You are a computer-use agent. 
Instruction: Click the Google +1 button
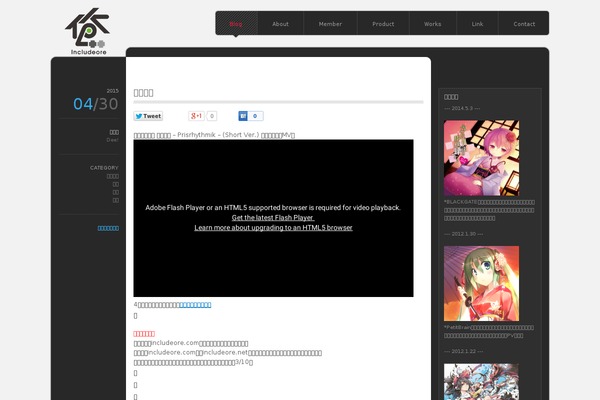coord(196,116)
